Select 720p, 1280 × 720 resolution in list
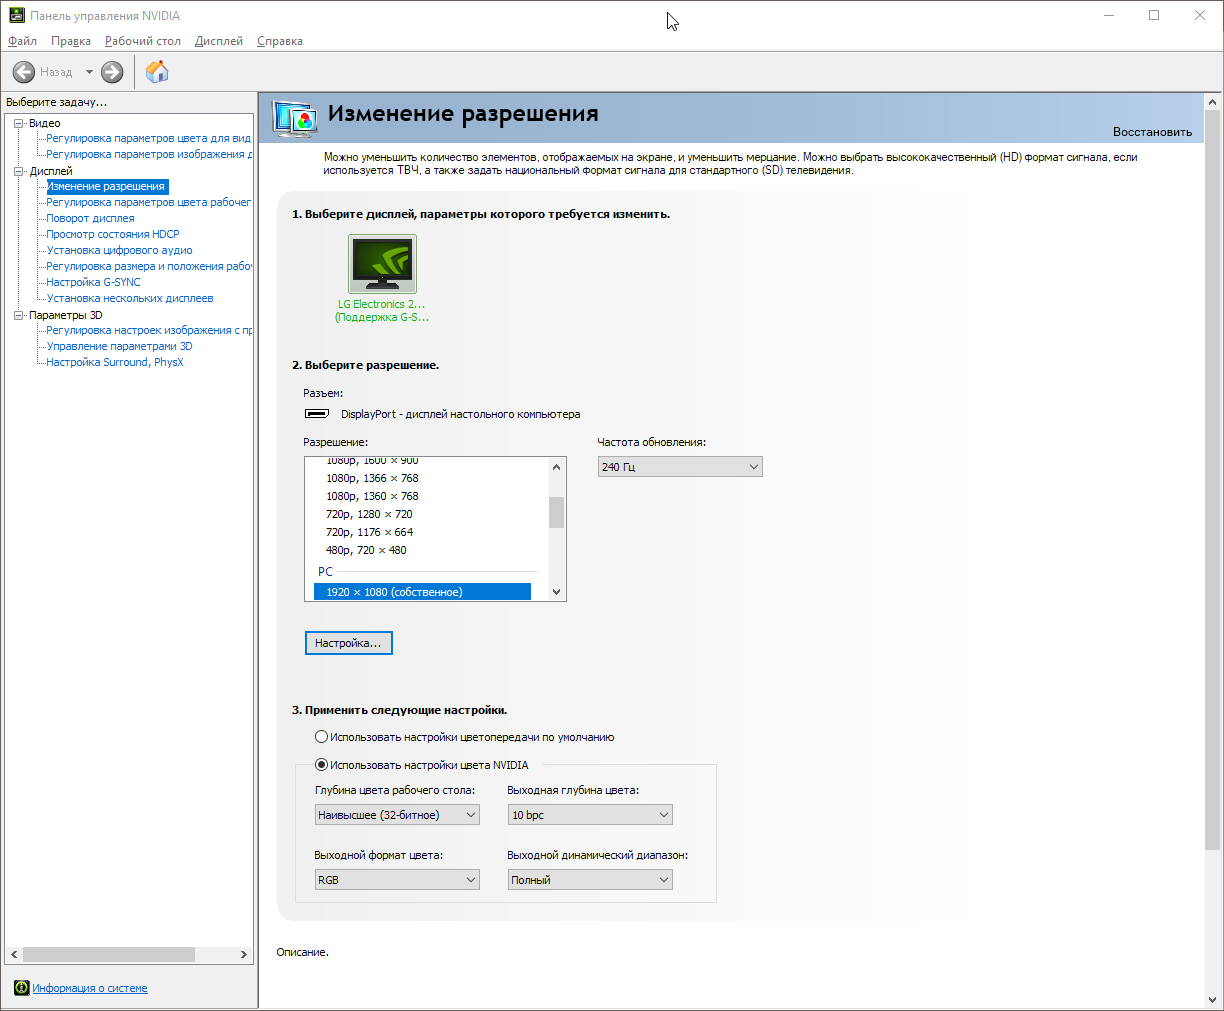 pyautogui.click(x=369, y=514)
